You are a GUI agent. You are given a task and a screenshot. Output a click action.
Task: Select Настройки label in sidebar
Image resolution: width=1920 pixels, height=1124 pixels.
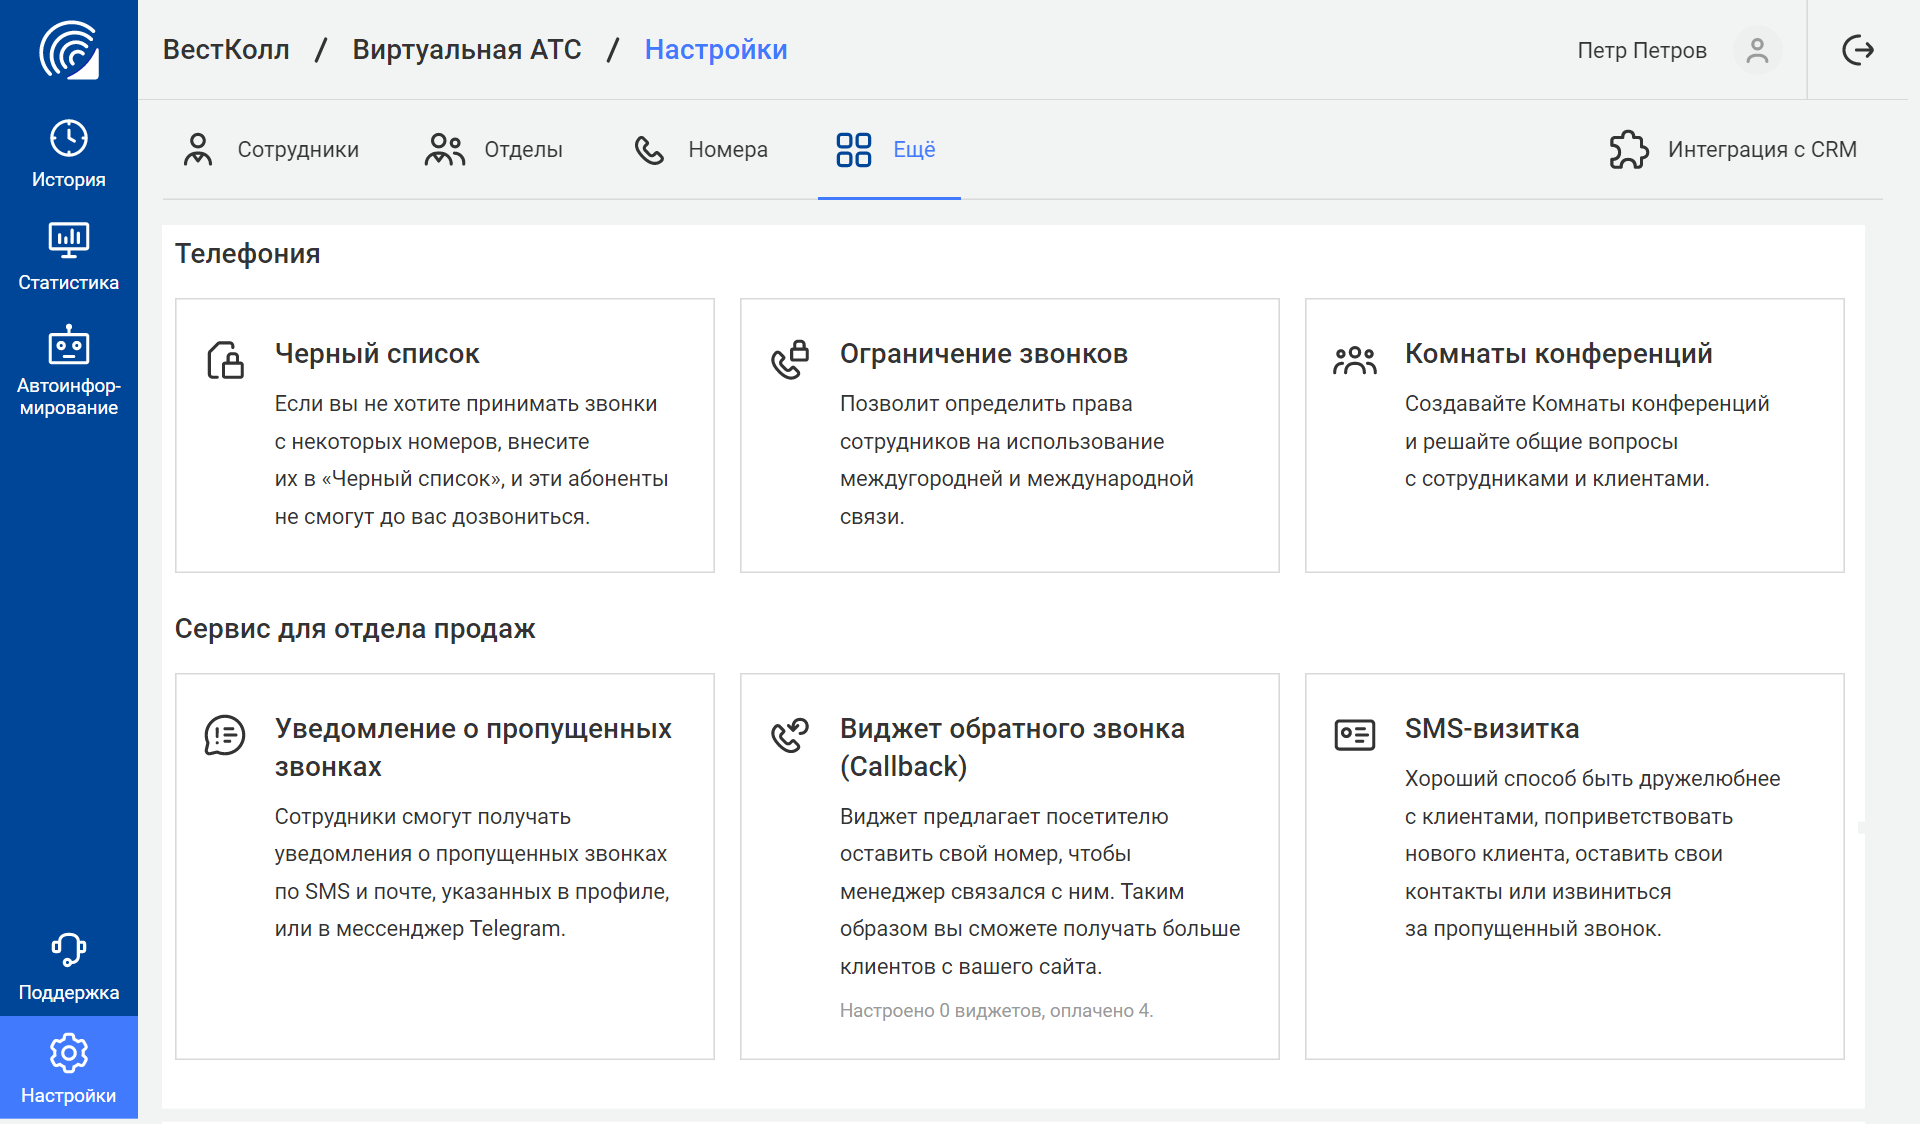(69, 1096)
